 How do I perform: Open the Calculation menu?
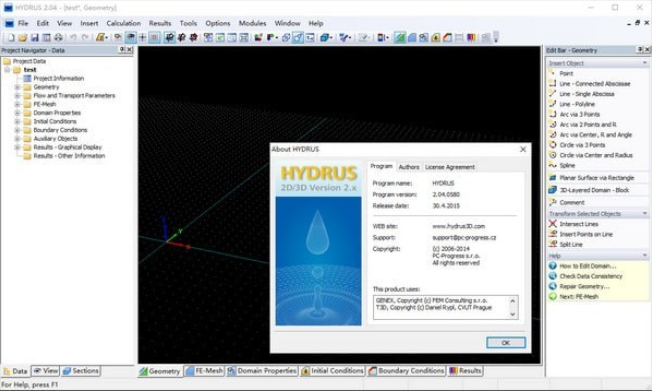[123, 23]
